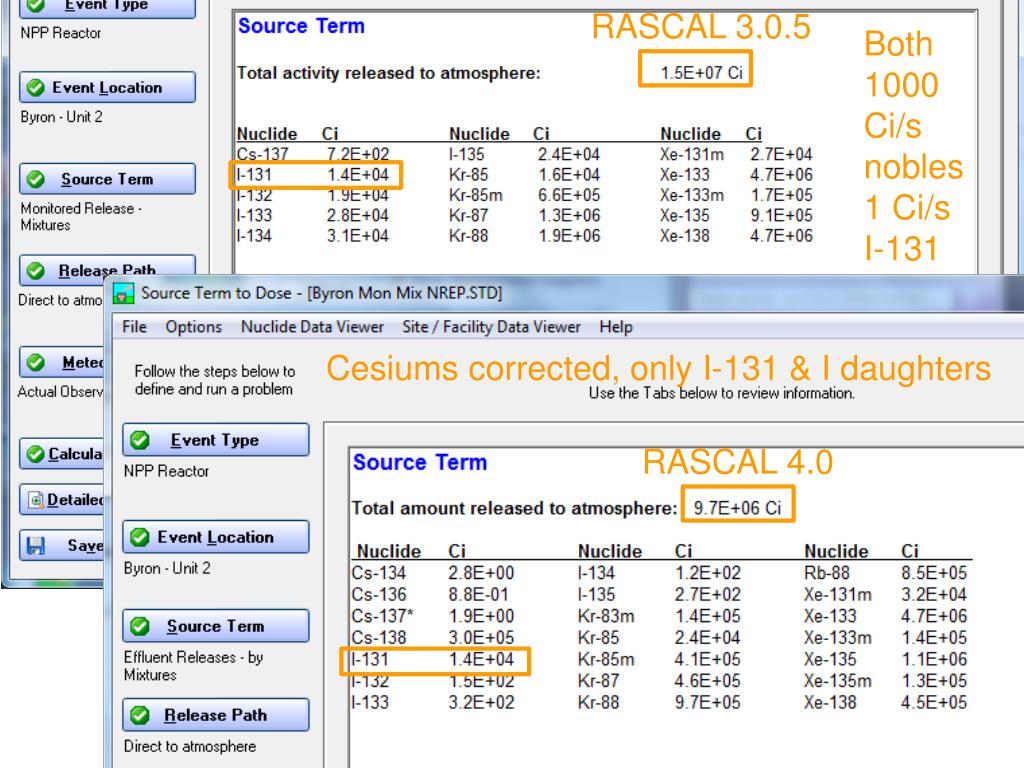Open Detailed results button in back window

pos(62,500)
